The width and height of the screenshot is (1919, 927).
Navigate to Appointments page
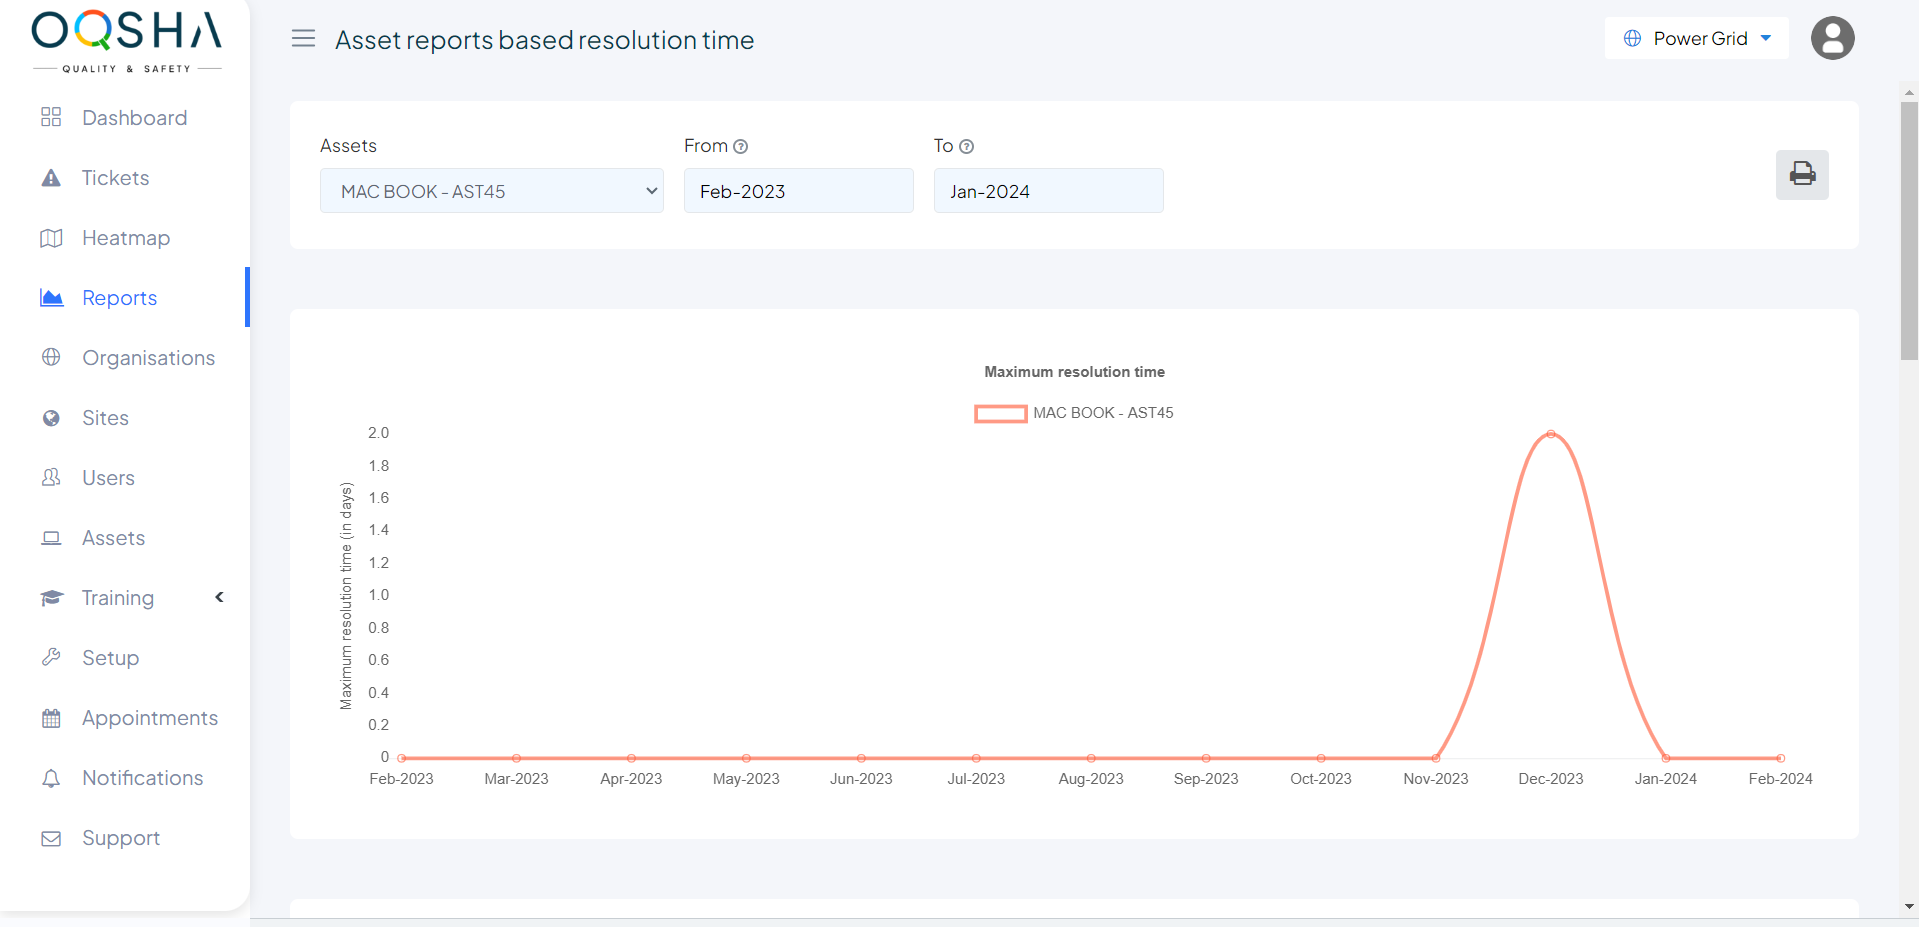pyautogui.click(x=149, y=718)
